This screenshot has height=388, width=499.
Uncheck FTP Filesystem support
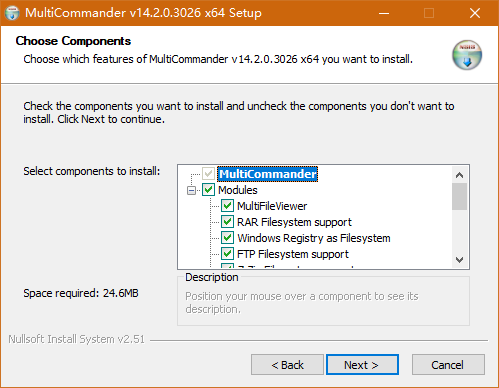pyautogui.click(x=227, y=254)
